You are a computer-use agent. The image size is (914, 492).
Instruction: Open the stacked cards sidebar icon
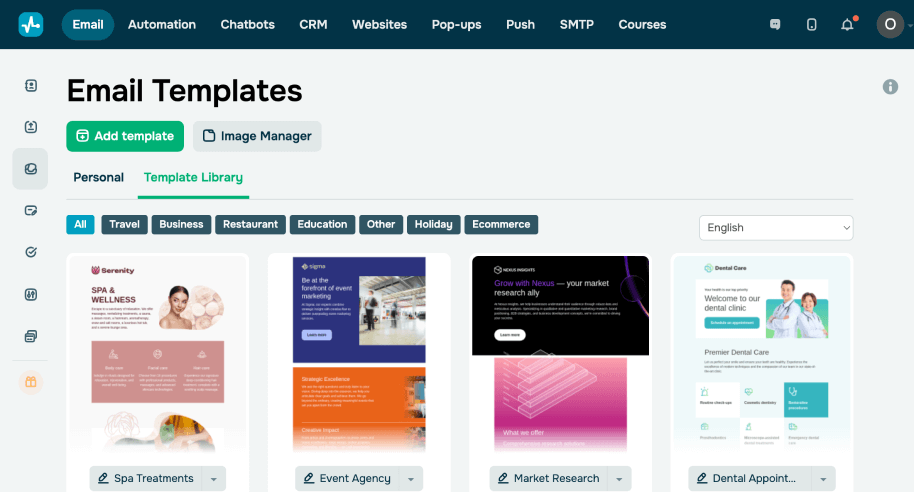(31, 336)
